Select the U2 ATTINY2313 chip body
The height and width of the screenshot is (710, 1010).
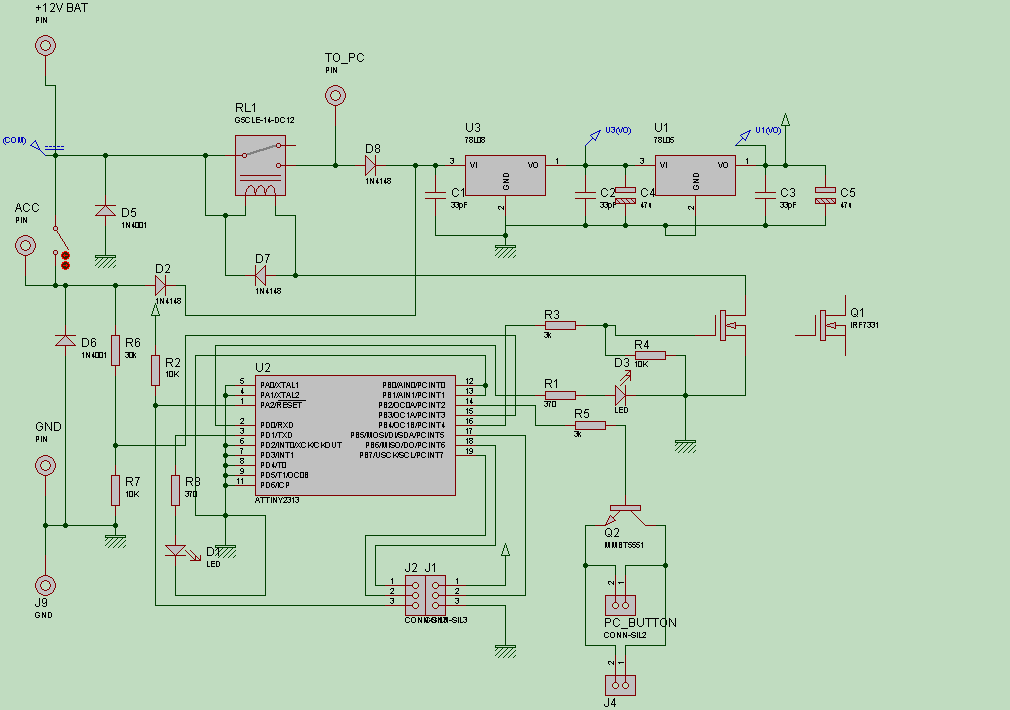point(356,436)
